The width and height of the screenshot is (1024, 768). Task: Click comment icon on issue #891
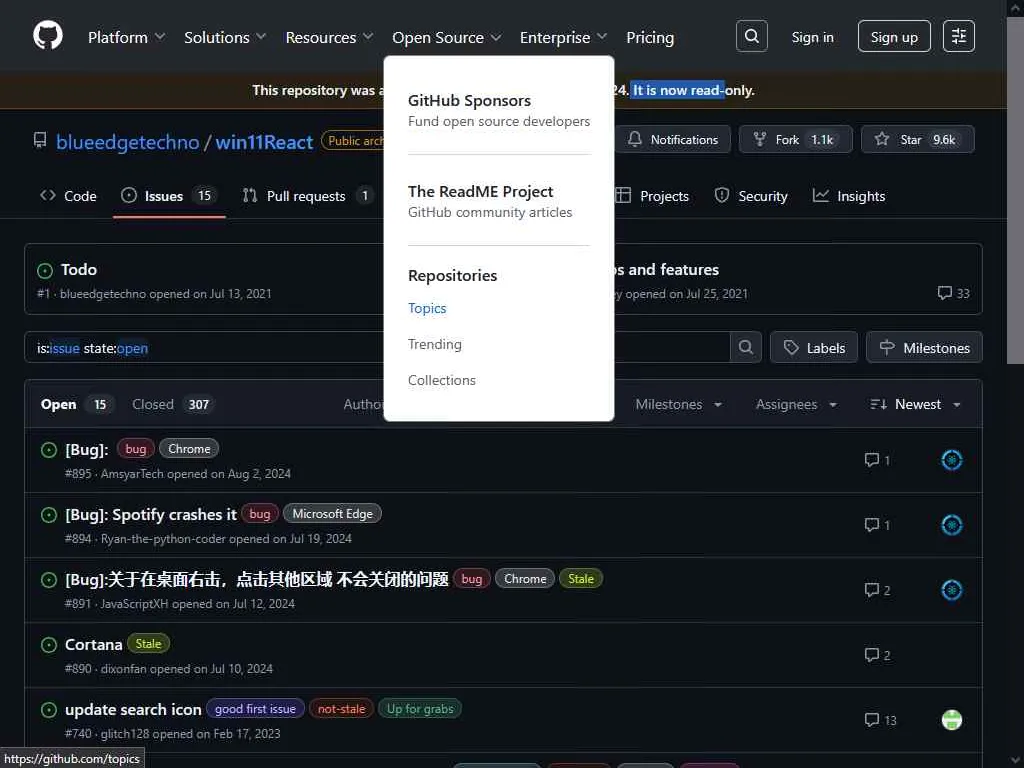pyautogui.click(x=871, y=590)
